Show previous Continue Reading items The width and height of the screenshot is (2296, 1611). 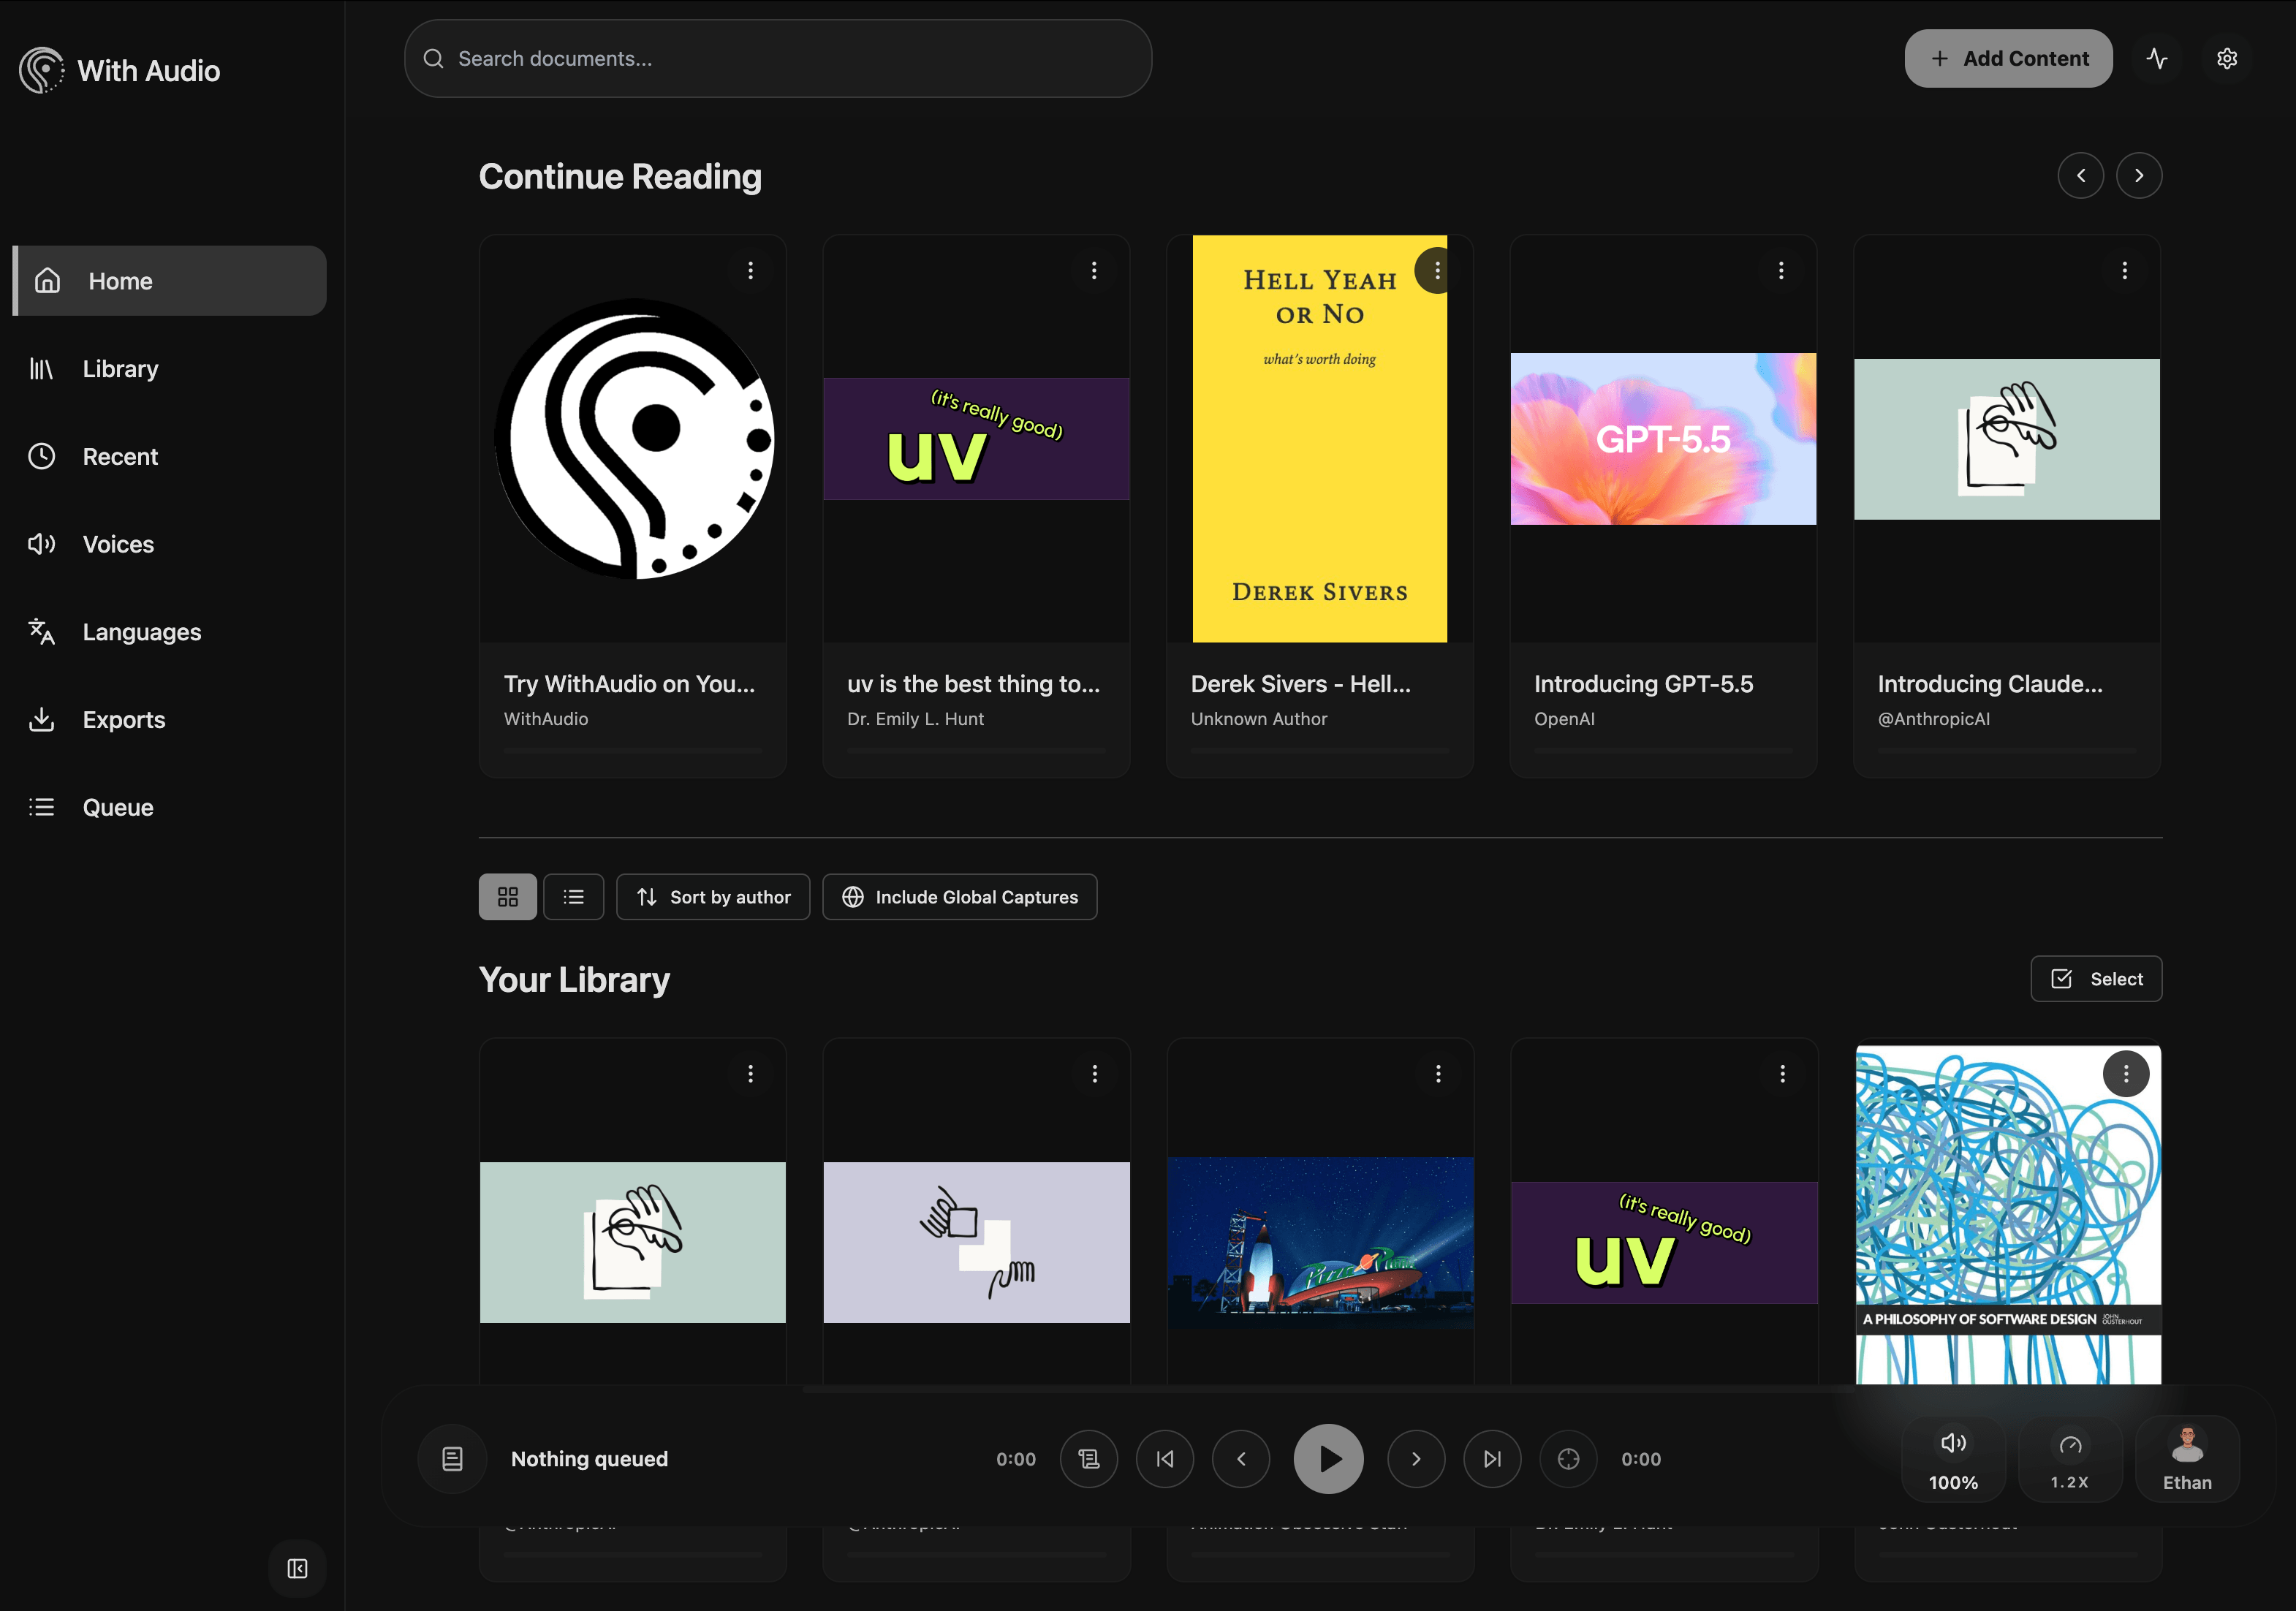[2081, 176]
